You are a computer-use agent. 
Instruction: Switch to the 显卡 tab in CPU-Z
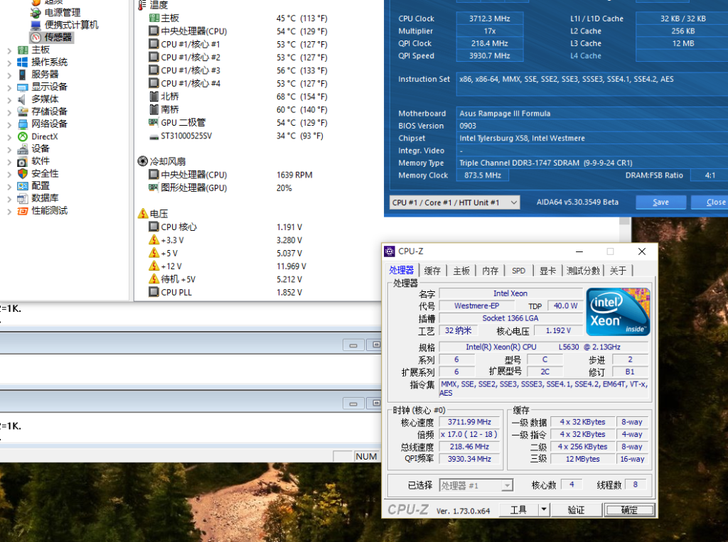tap(548, 271)
